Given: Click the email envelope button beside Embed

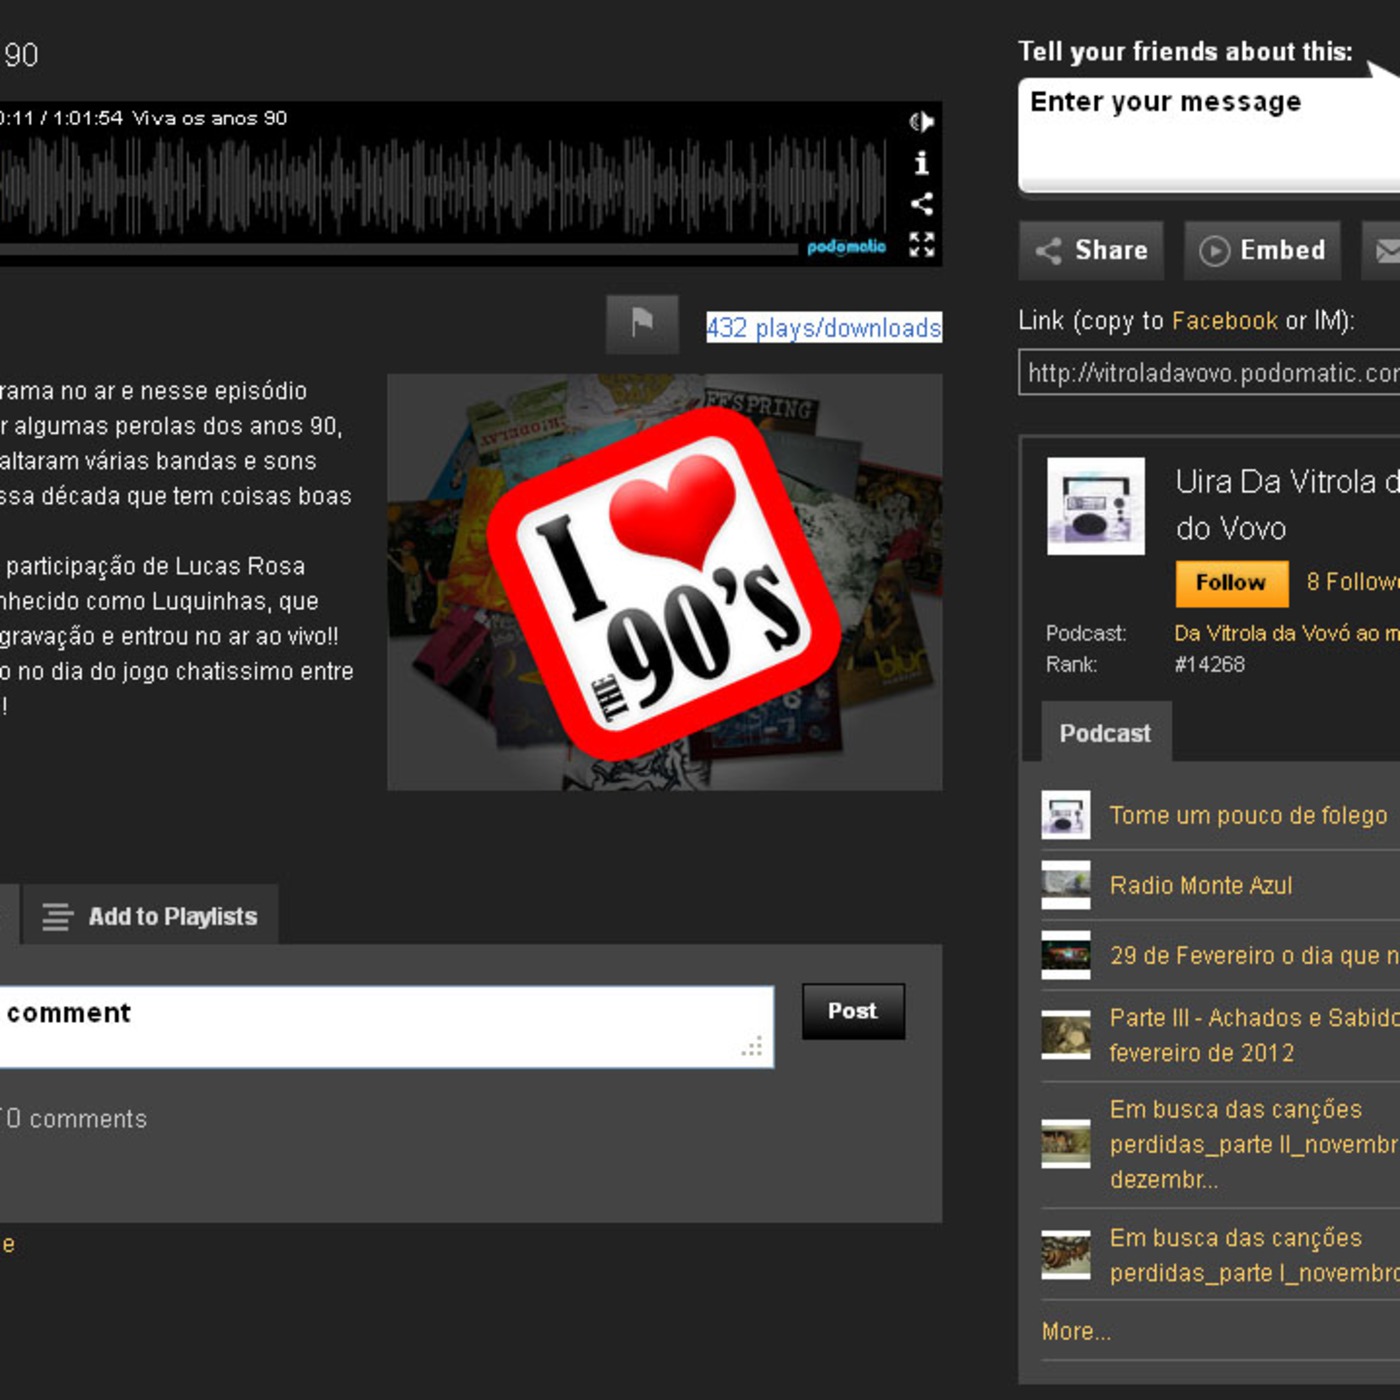Looking at the screenshot, I should pyautogui.click(x=1382, y=250).
